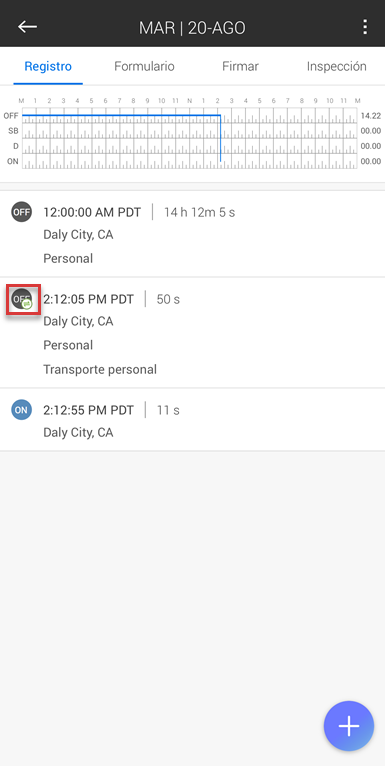
Task: Click the OFF status icon at 12:00:00 AM
Action: (22, 212)
